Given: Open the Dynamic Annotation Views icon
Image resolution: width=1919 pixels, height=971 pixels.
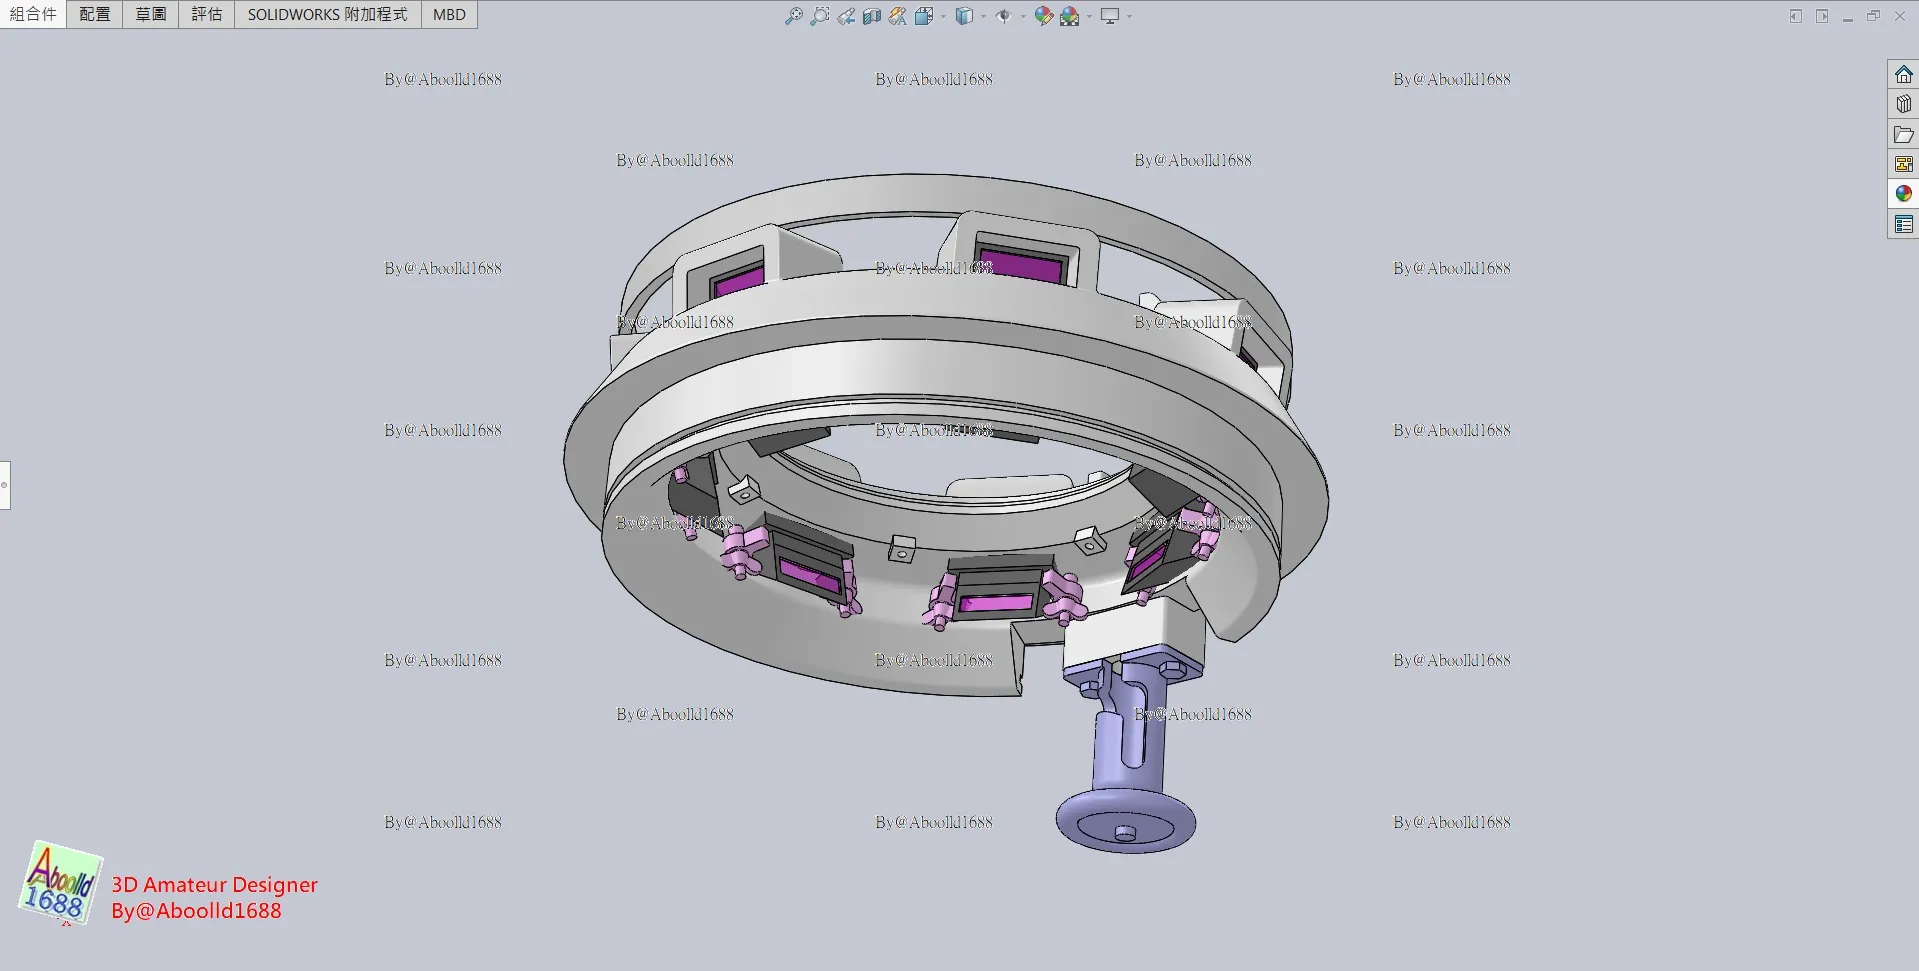Looking at the screenshot, I should (898, 16).
